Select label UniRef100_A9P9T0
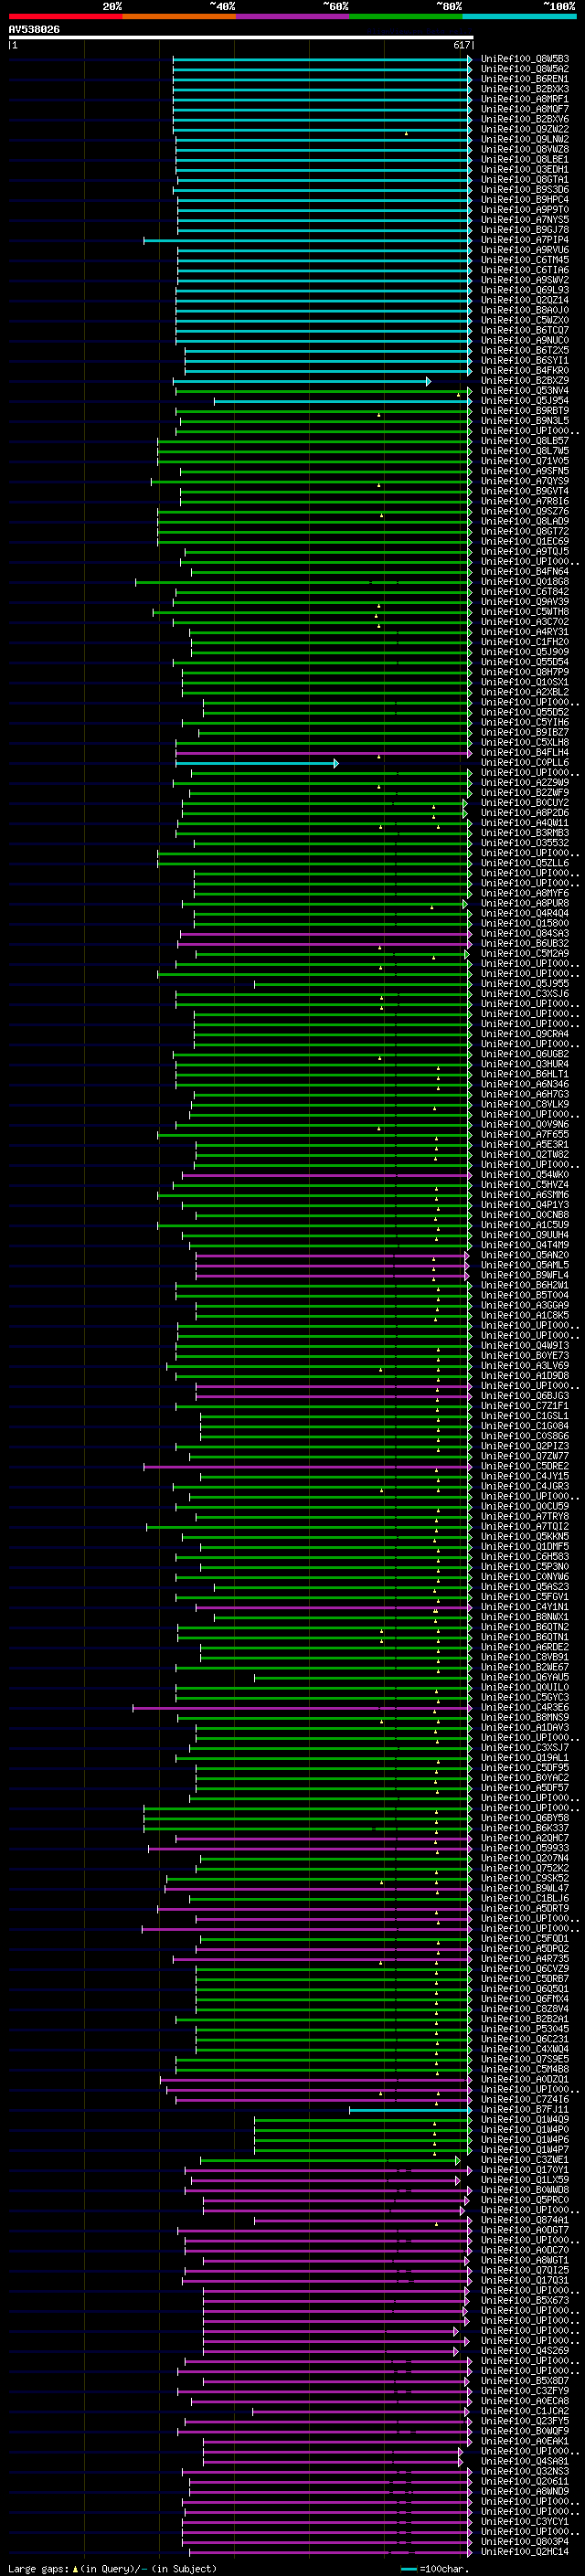The height and width of the screenshot is (2576, 585). [x=525, y=210]
